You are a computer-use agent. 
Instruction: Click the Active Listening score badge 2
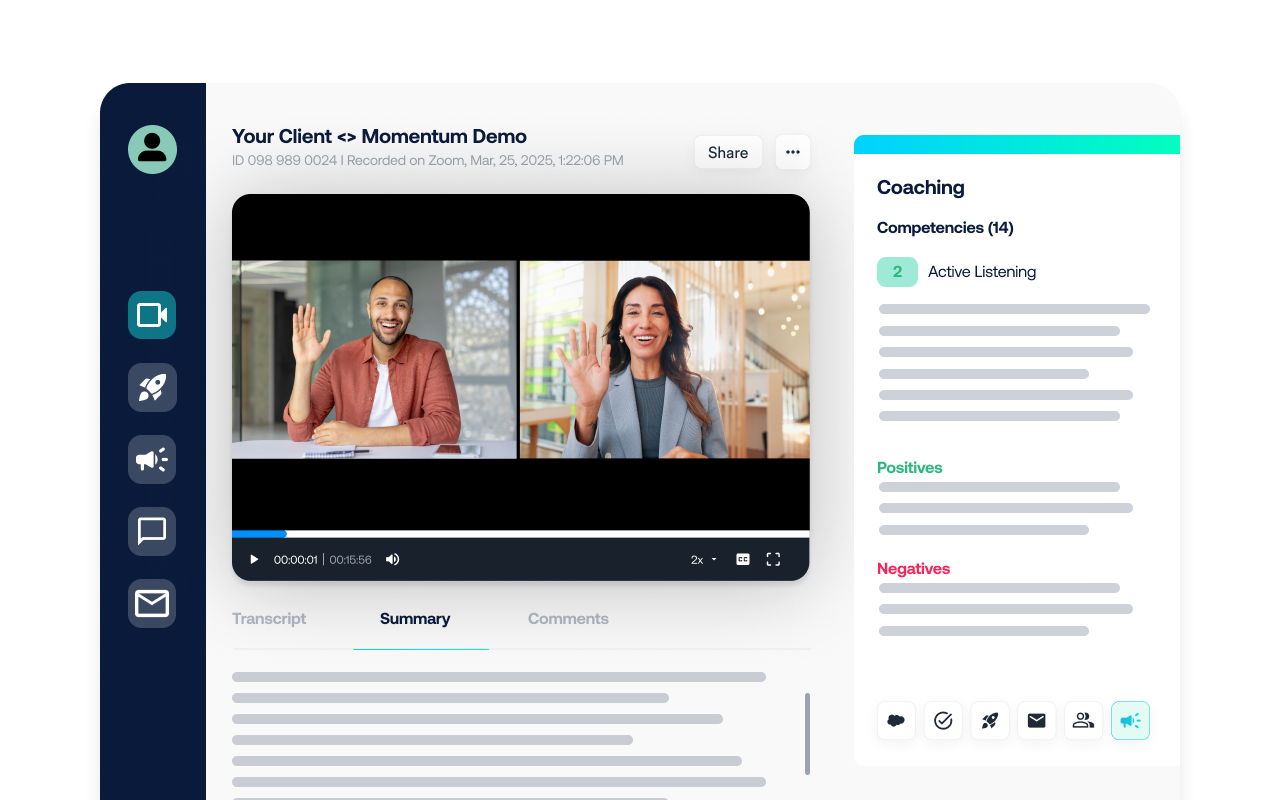click(x=897, y=272)
